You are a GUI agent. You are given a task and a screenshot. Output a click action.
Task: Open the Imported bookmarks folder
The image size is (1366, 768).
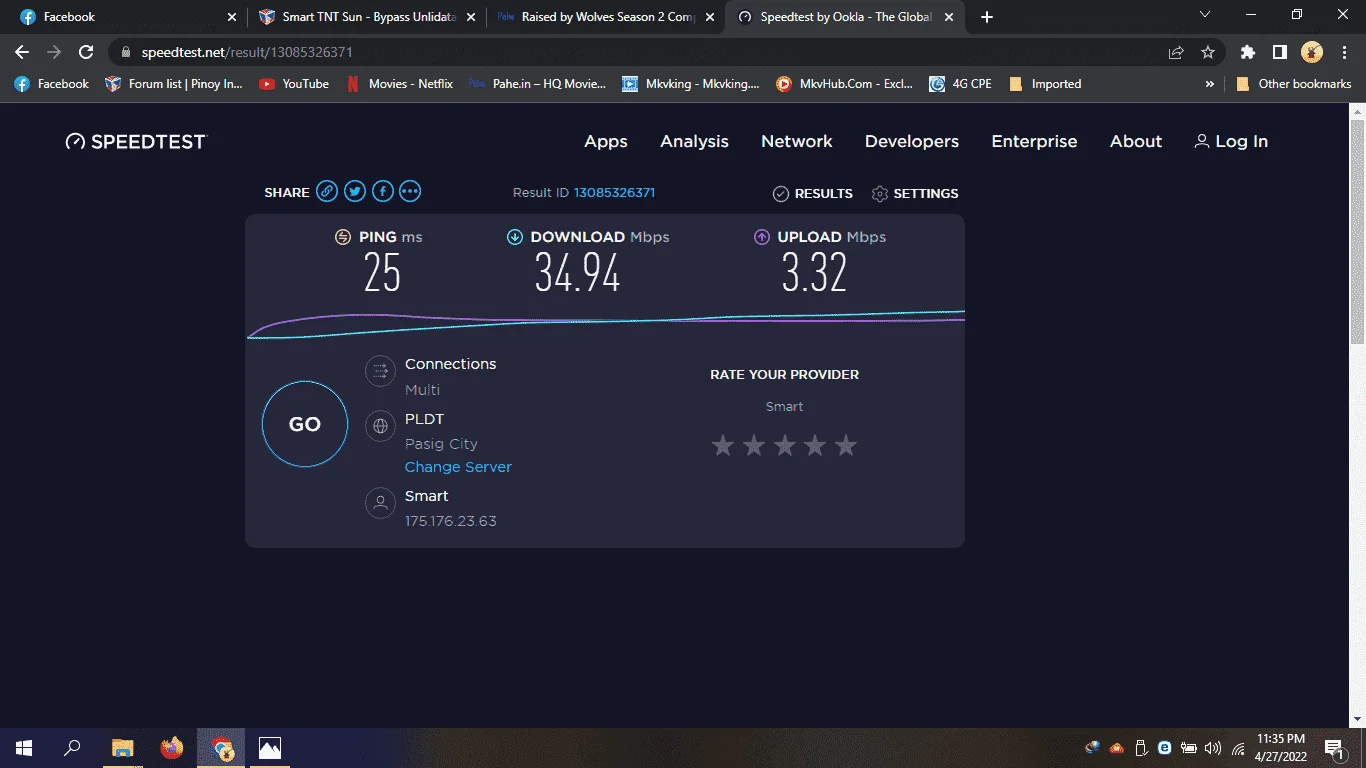[x=1045, y=84]
